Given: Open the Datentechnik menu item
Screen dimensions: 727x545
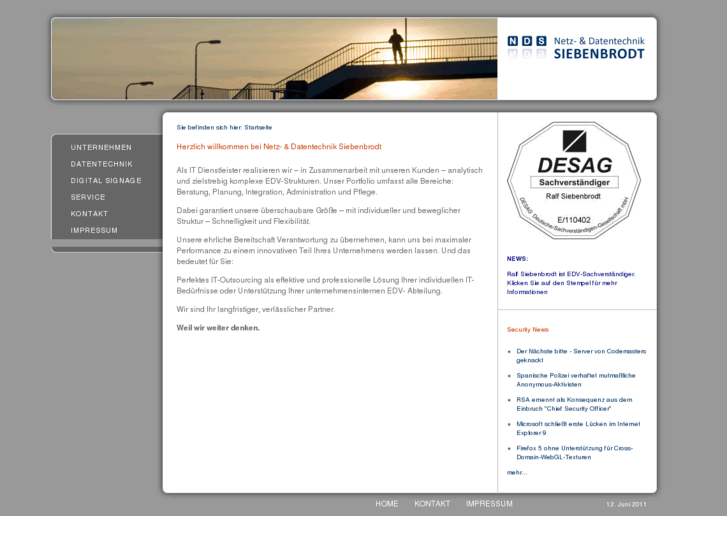Looking at the screenshot, I should pos(102,164).
